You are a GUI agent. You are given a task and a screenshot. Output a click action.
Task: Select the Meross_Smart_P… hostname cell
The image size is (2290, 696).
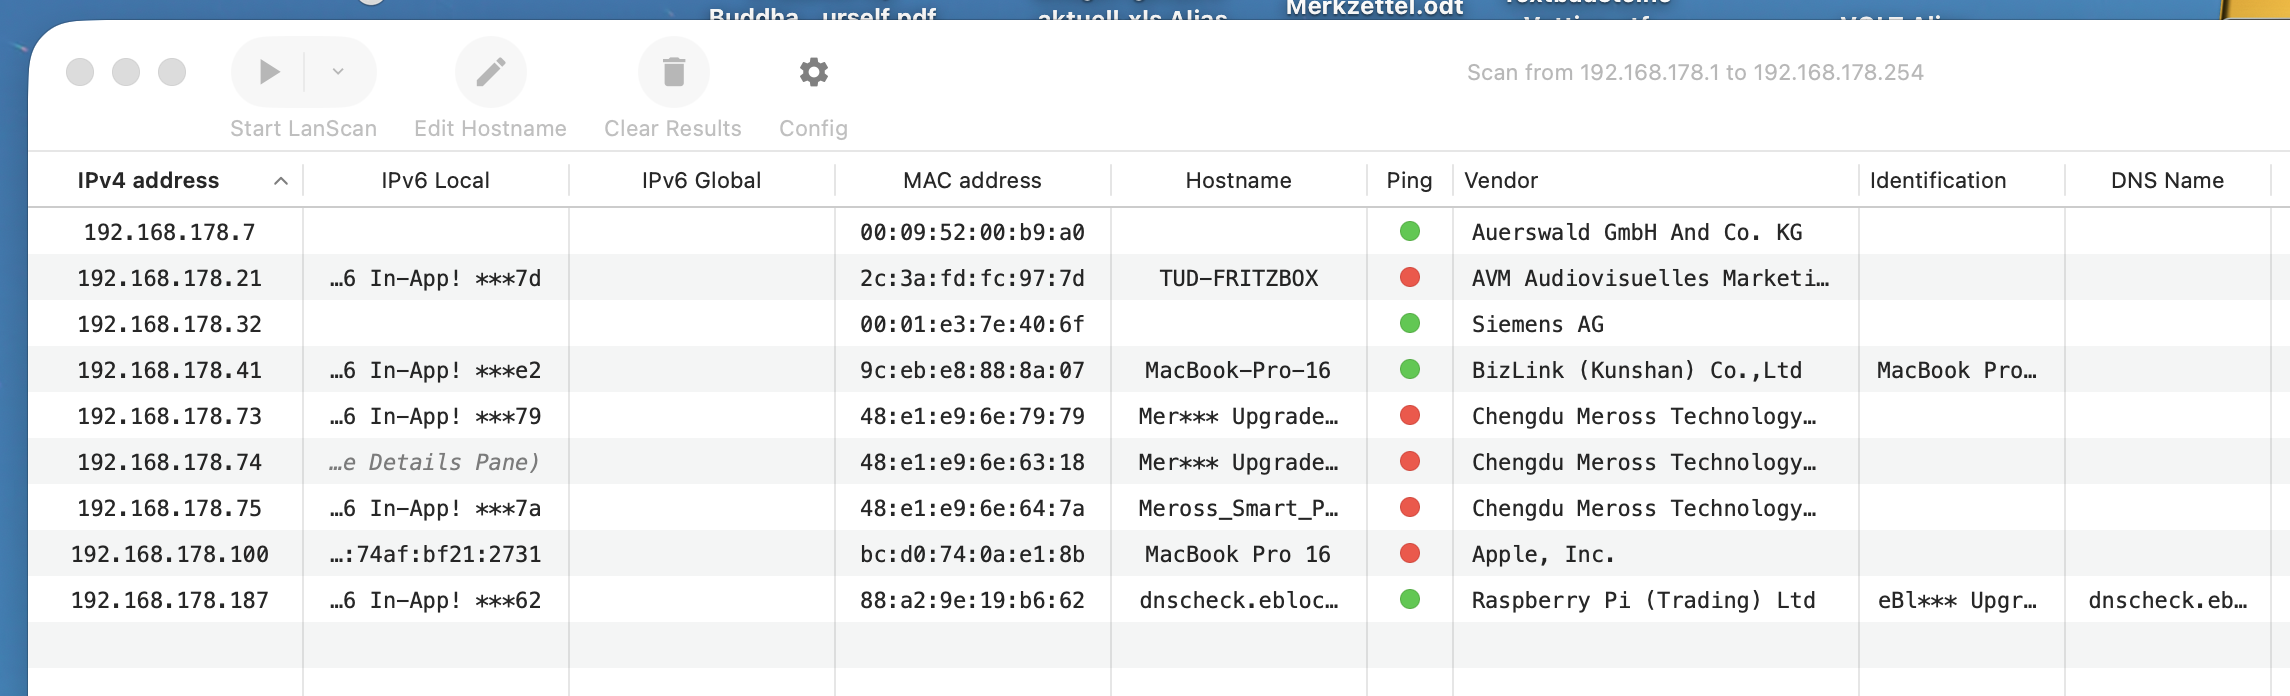pyautogui.click(x=1238, y=509)
